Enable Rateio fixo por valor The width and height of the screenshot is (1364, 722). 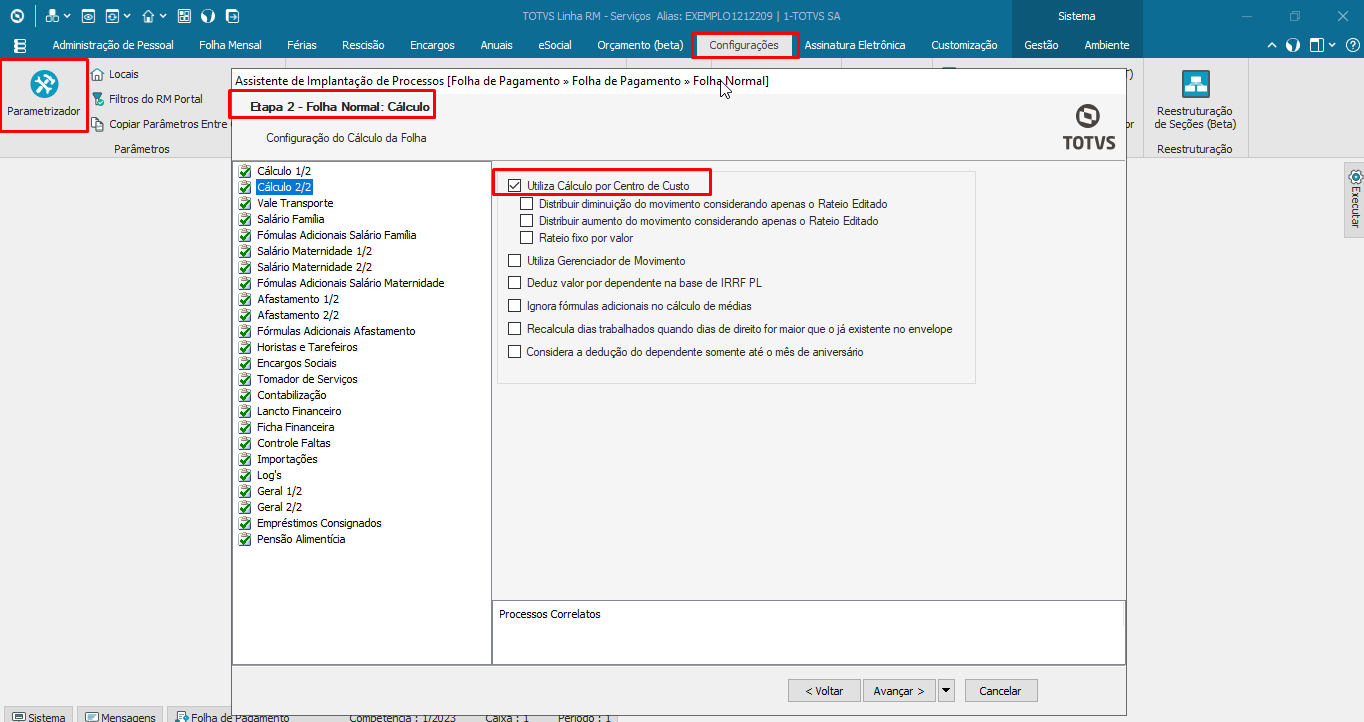(527, 238)
